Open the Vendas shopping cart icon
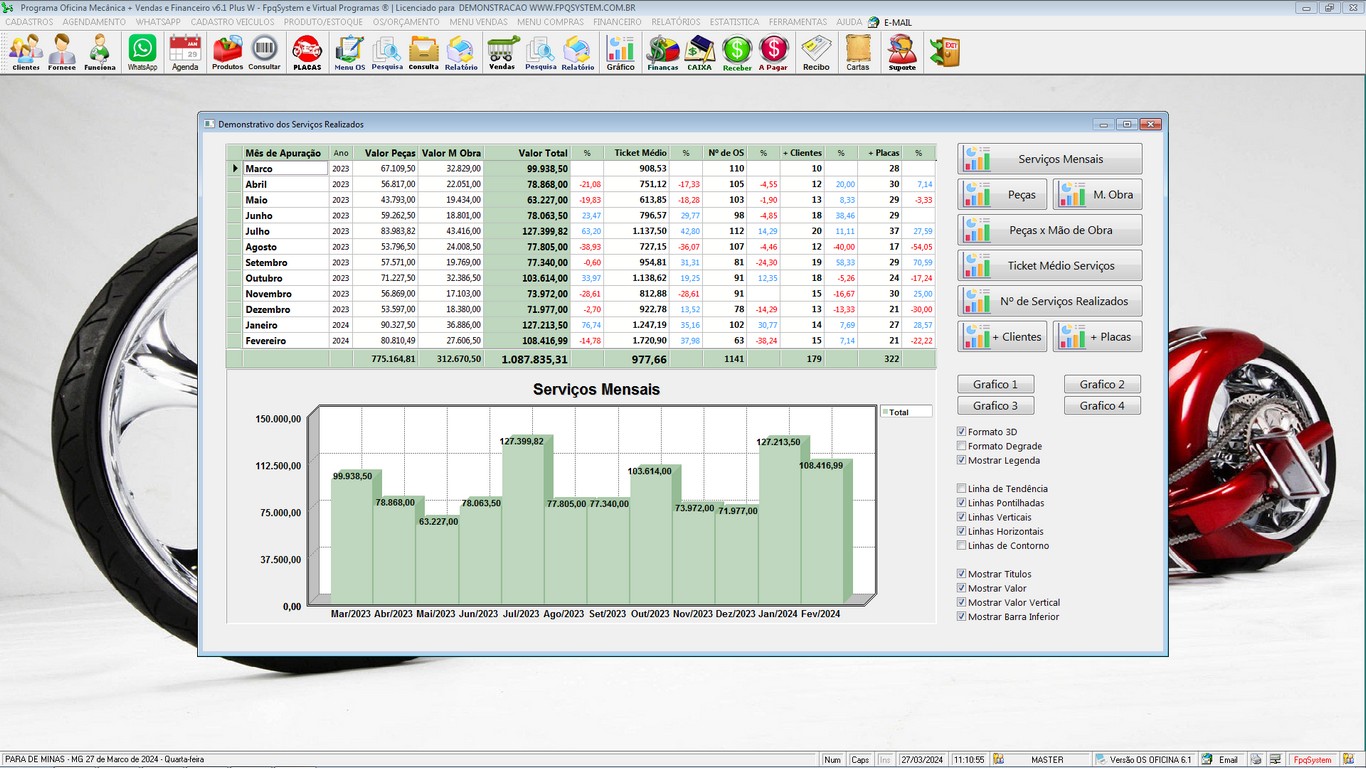The width and height of the screenshot is (1366, 768). (503, 52)
